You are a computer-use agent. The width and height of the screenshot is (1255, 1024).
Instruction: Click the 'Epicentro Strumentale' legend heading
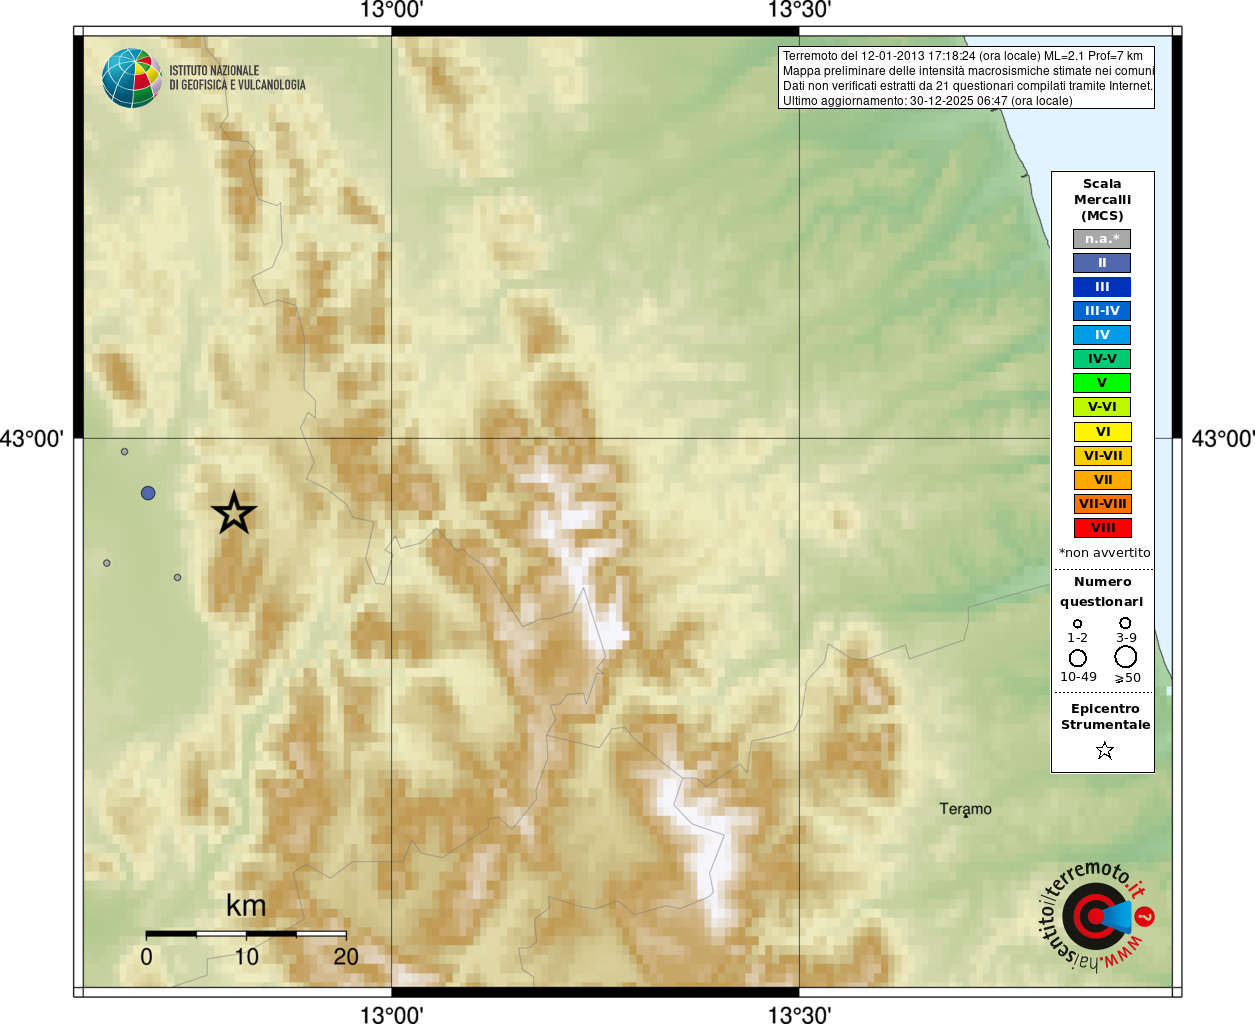point(1105,716)
